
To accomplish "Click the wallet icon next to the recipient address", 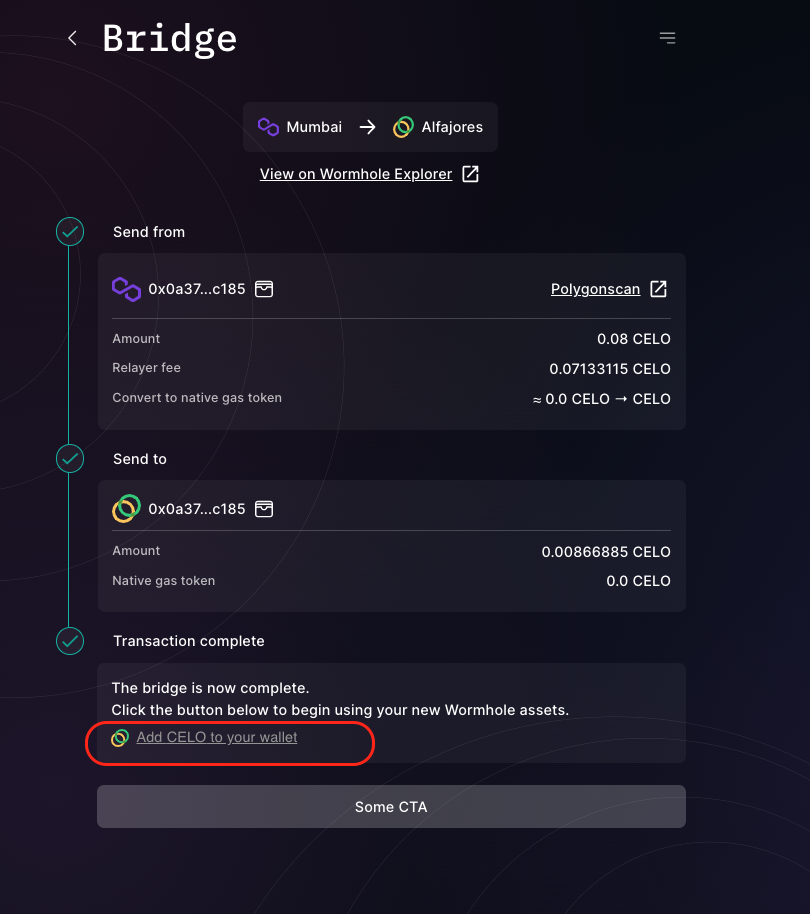I will [264, 508].
